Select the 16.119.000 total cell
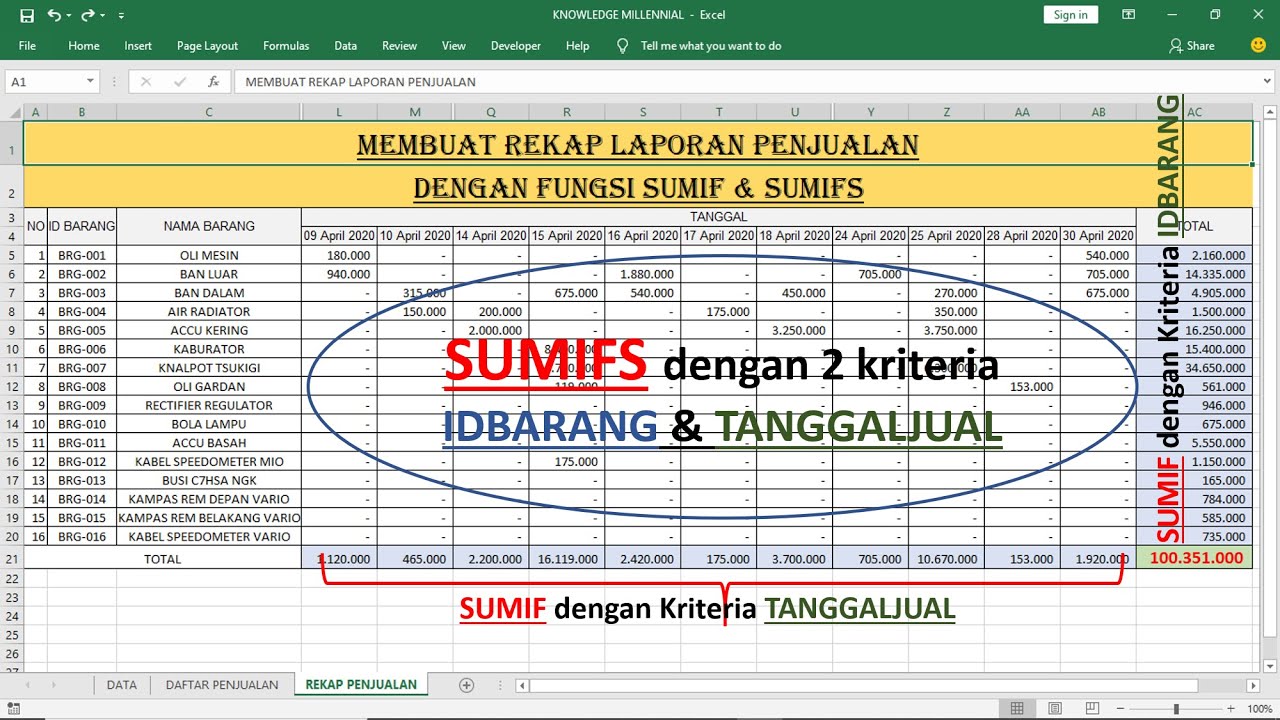Image resolution: width=1280 pixels, height=720 pixels. click(567, 559)
